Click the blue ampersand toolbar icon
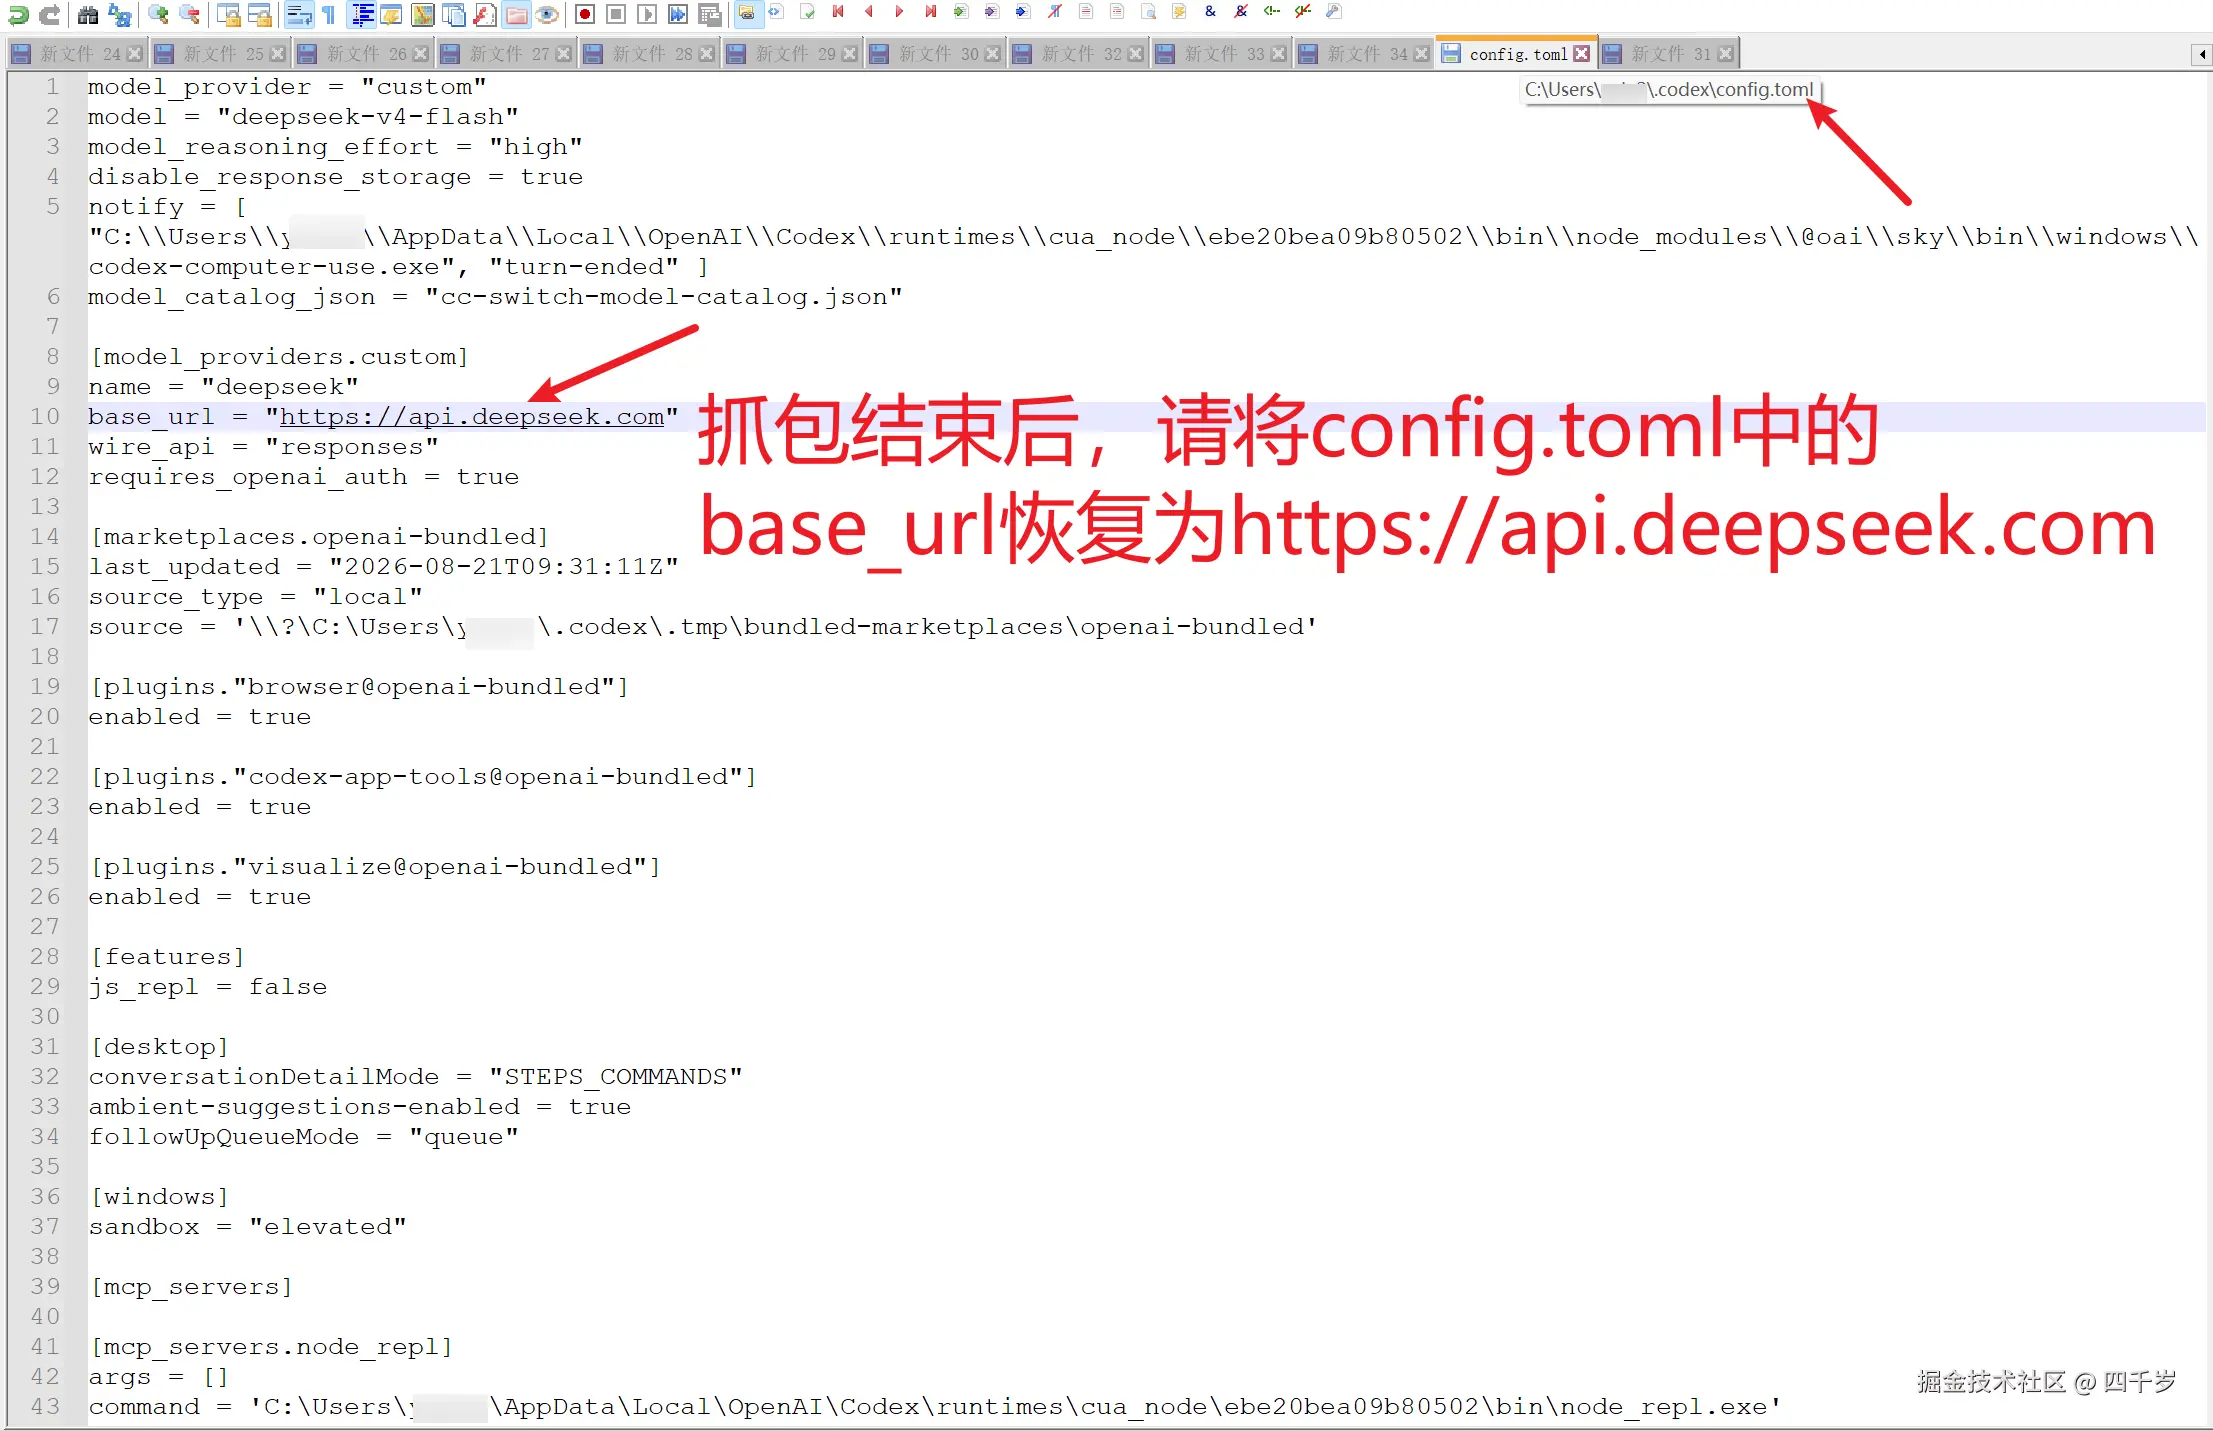The height and width of the screenshot is (1431, 2213). click(1210, 12)
